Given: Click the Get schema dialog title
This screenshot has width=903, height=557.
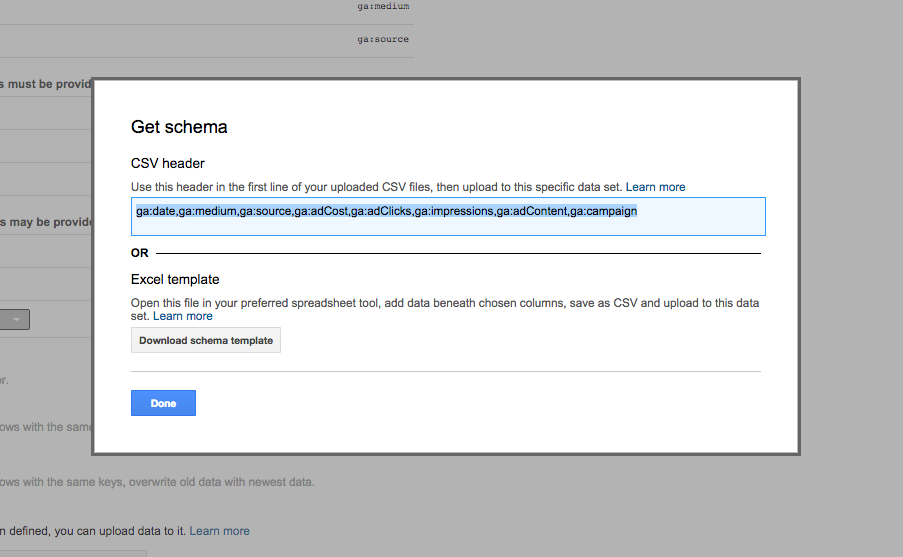Looking at the screenshot, I should click(x=179, y=127).
